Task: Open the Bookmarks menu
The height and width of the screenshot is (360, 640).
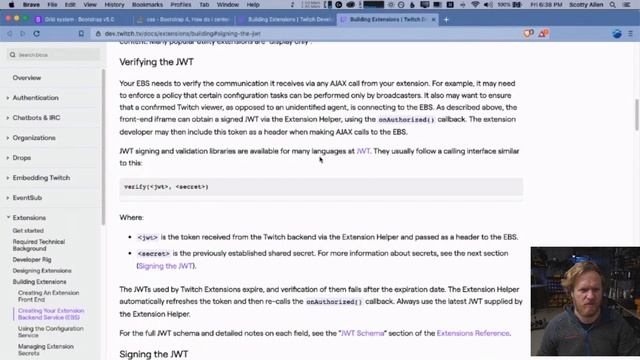Action: tap(147, 5)
